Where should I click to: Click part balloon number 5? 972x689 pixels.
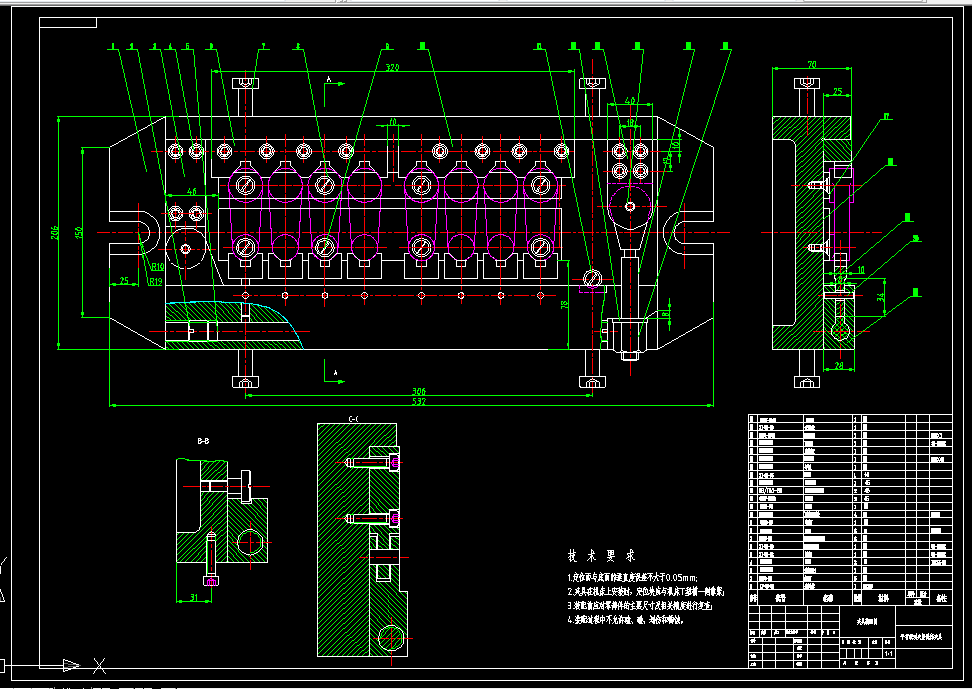[x=187, y=45]
